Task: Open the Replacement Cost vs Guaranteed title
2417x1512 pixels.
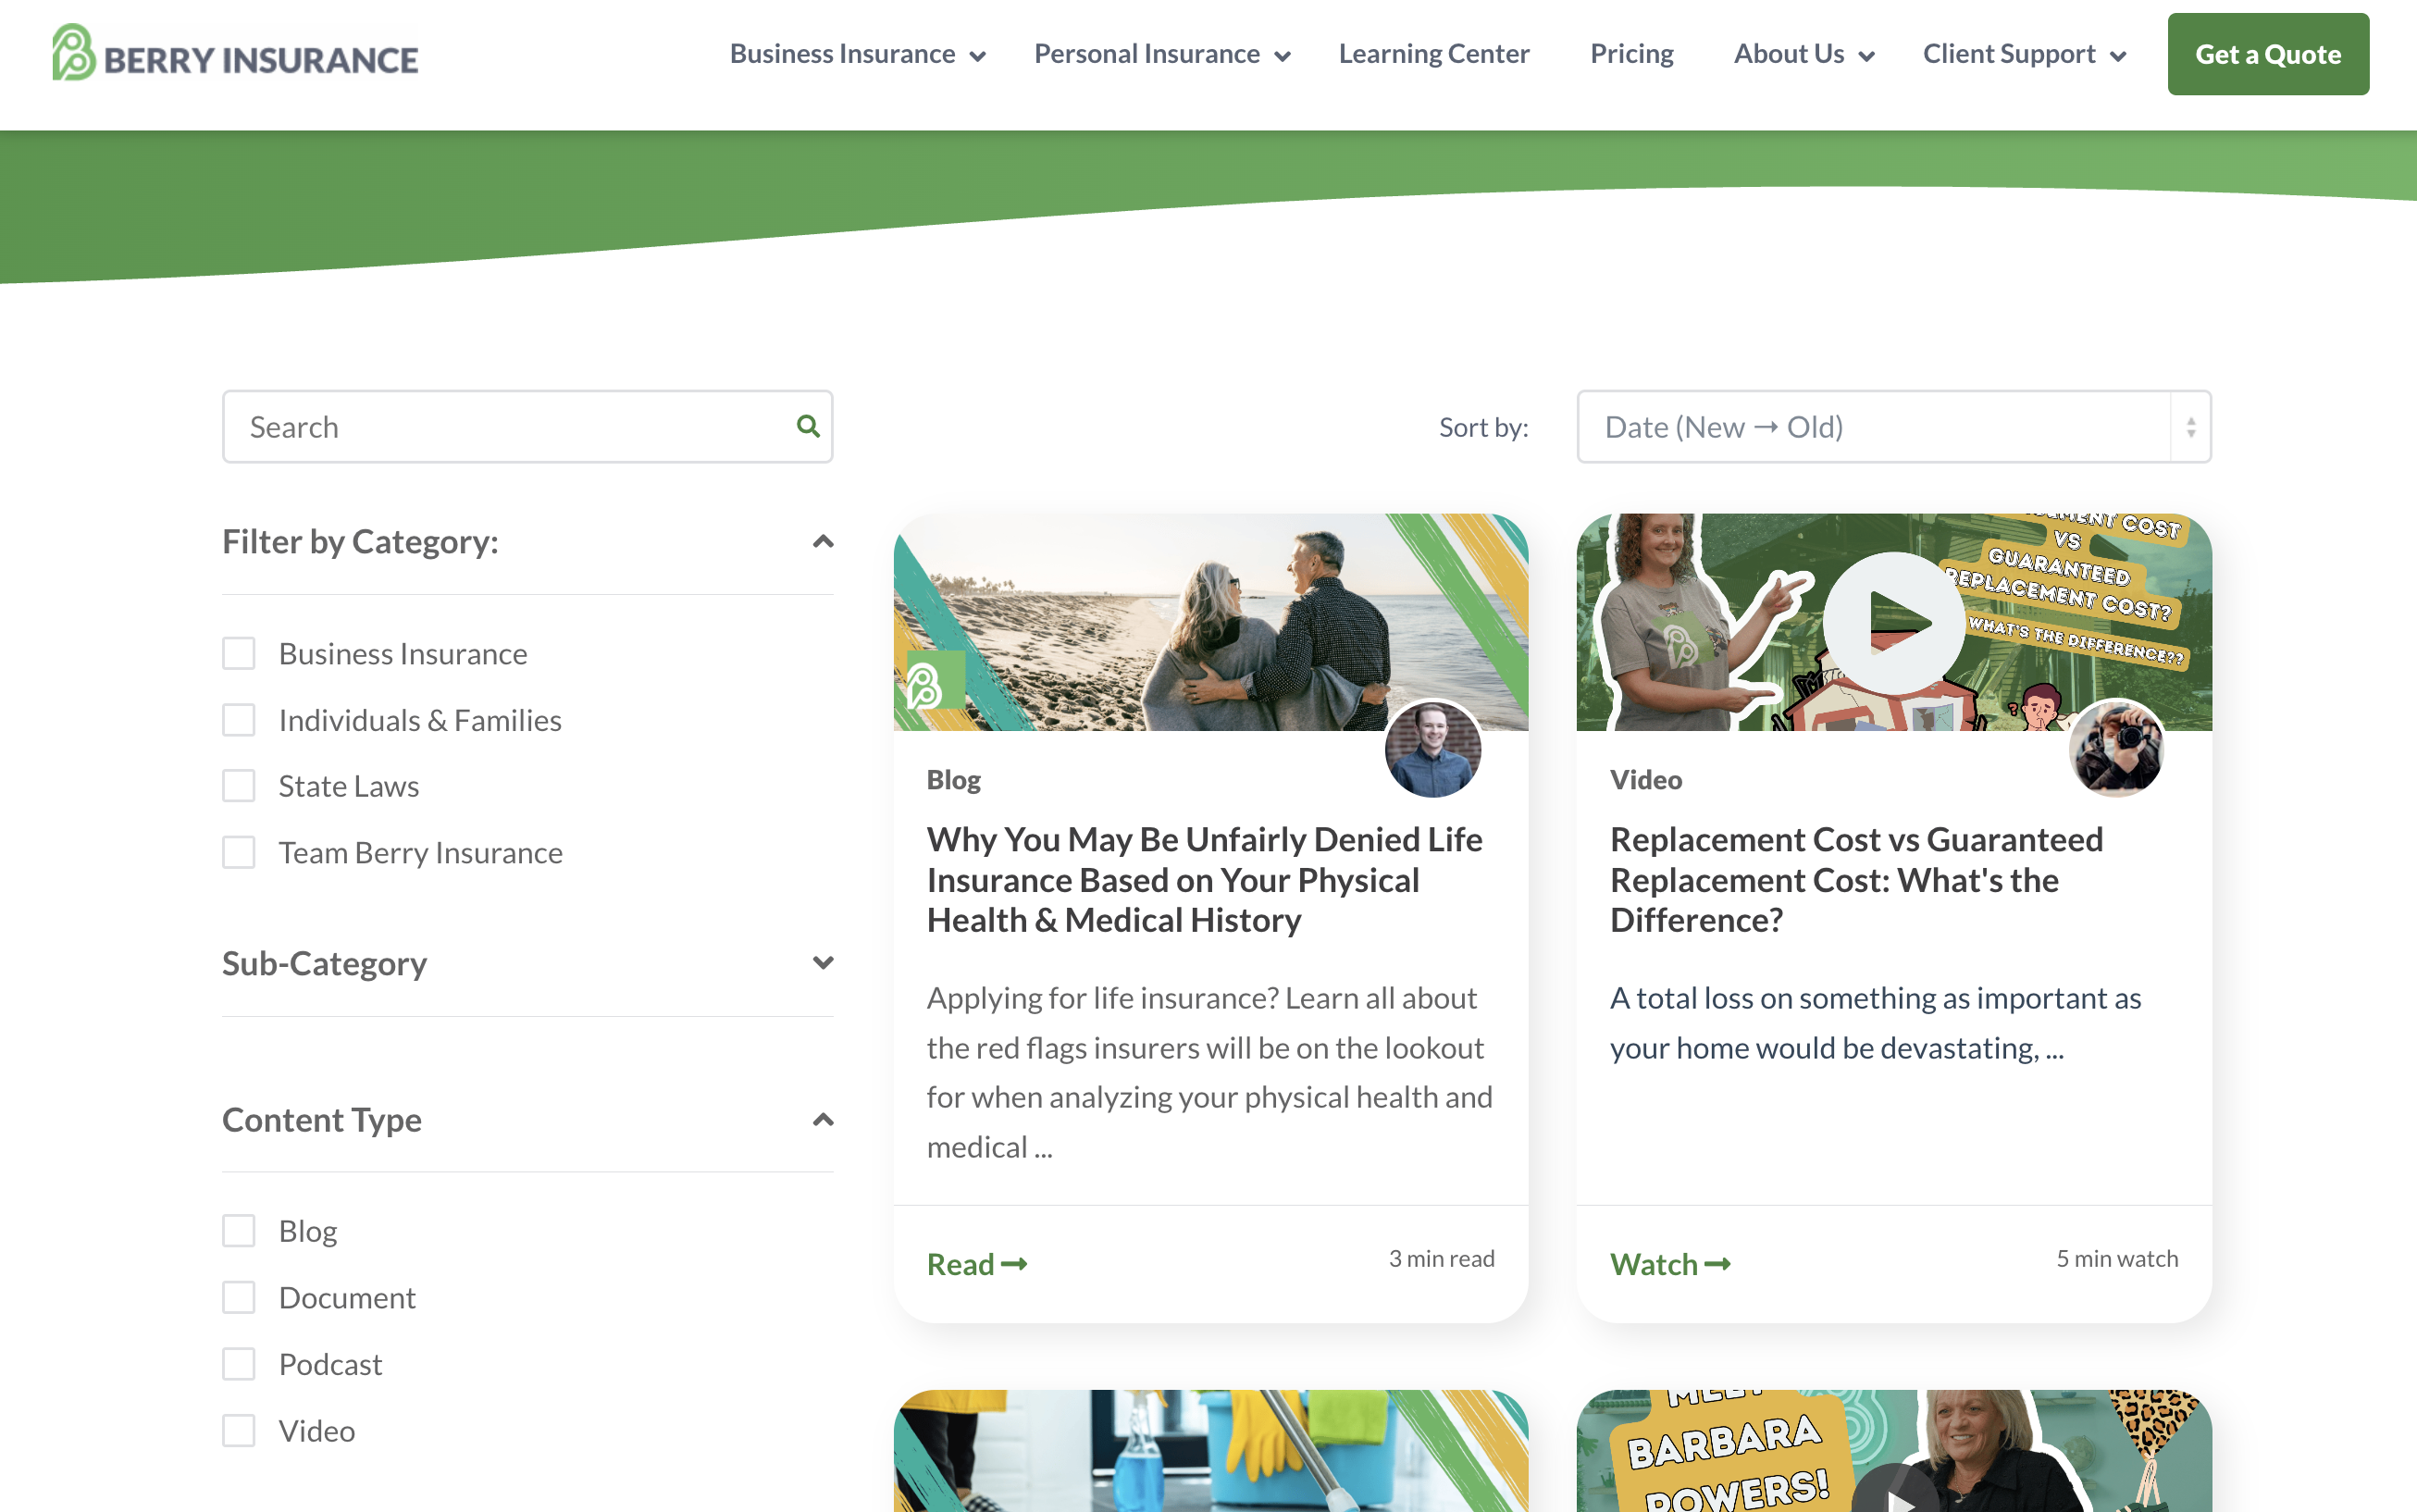Action: [x=1856, y=880]
